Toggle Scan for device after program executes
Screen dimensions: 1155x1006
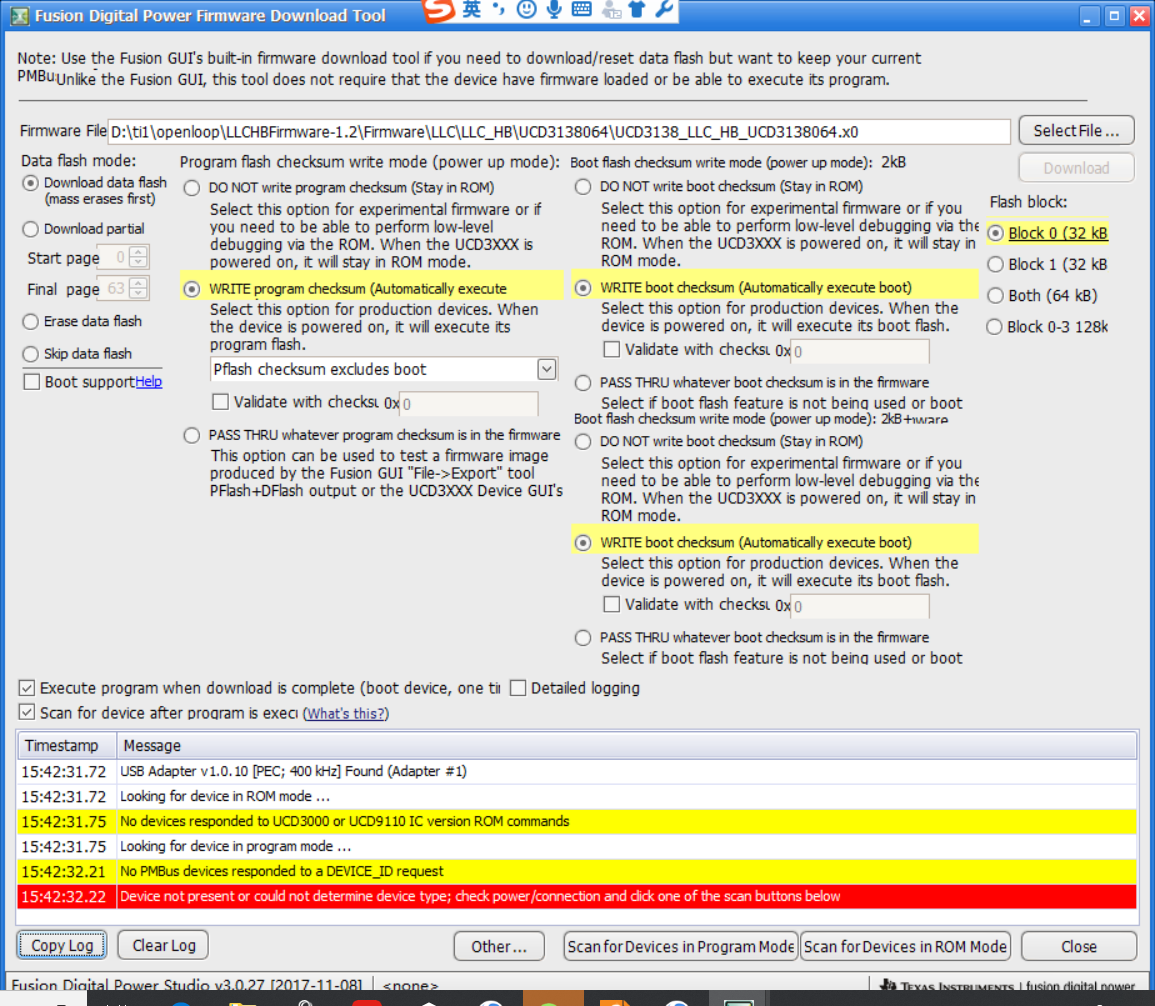point(27,713)
